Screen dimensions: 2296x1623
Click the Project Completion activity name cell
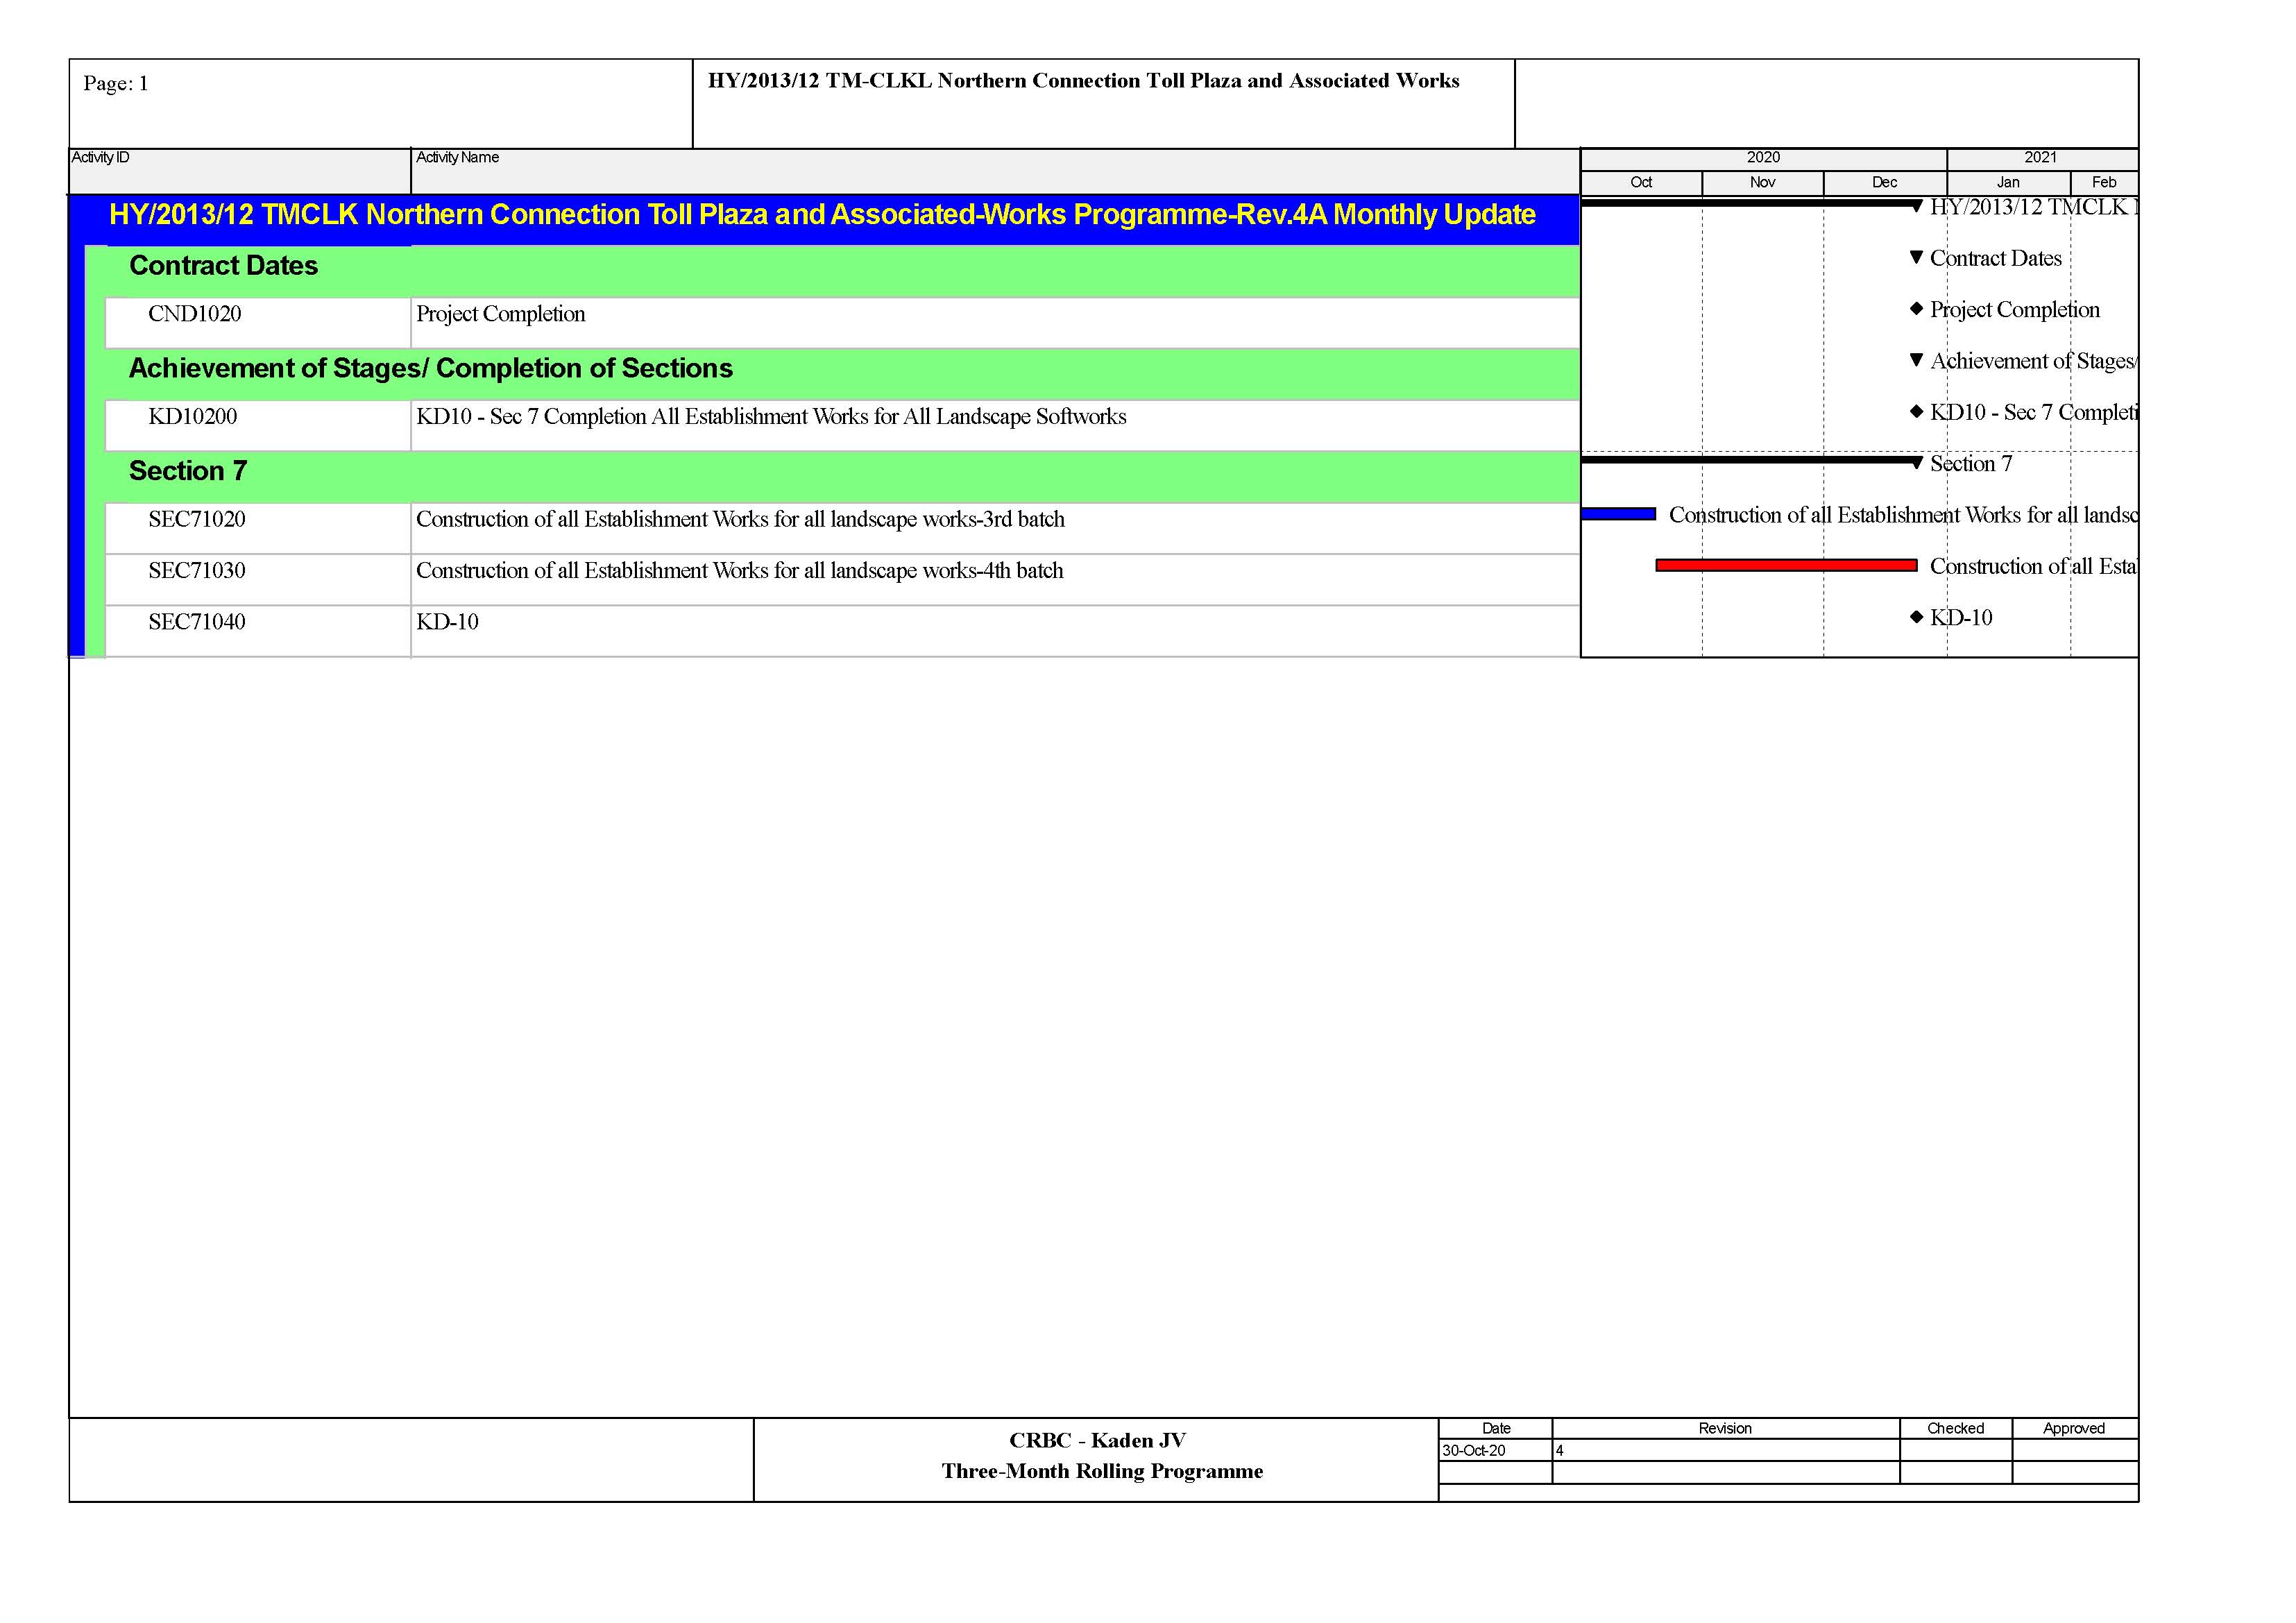point(995,322)
